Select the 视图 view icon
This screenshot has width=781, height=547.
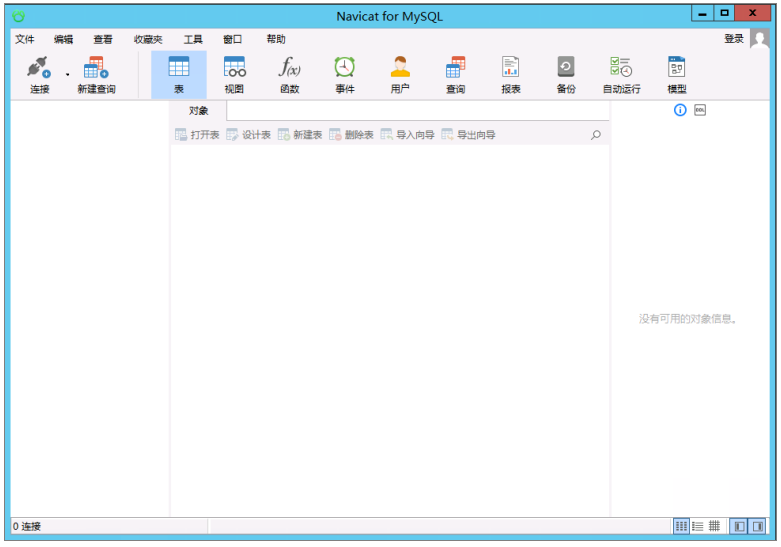tap(234, 75)
